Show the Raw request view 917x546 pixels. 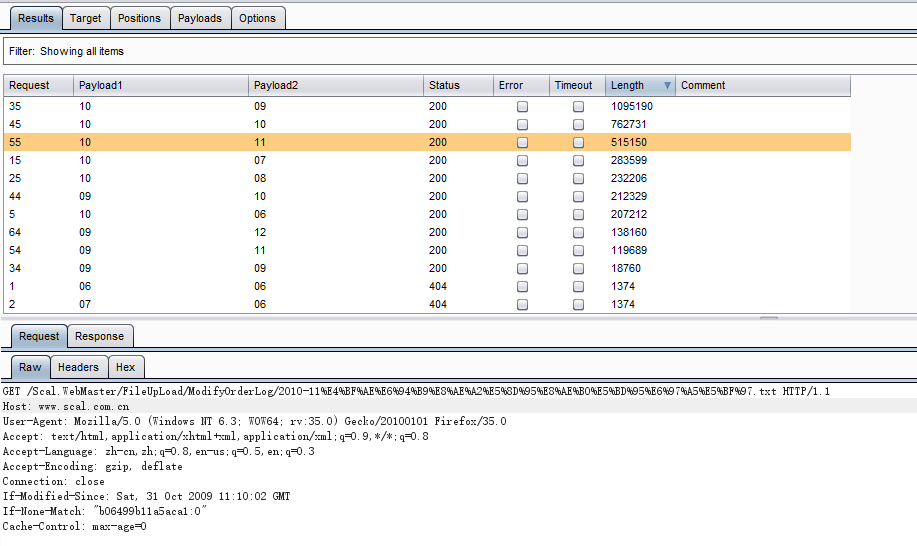coord(30,367)
